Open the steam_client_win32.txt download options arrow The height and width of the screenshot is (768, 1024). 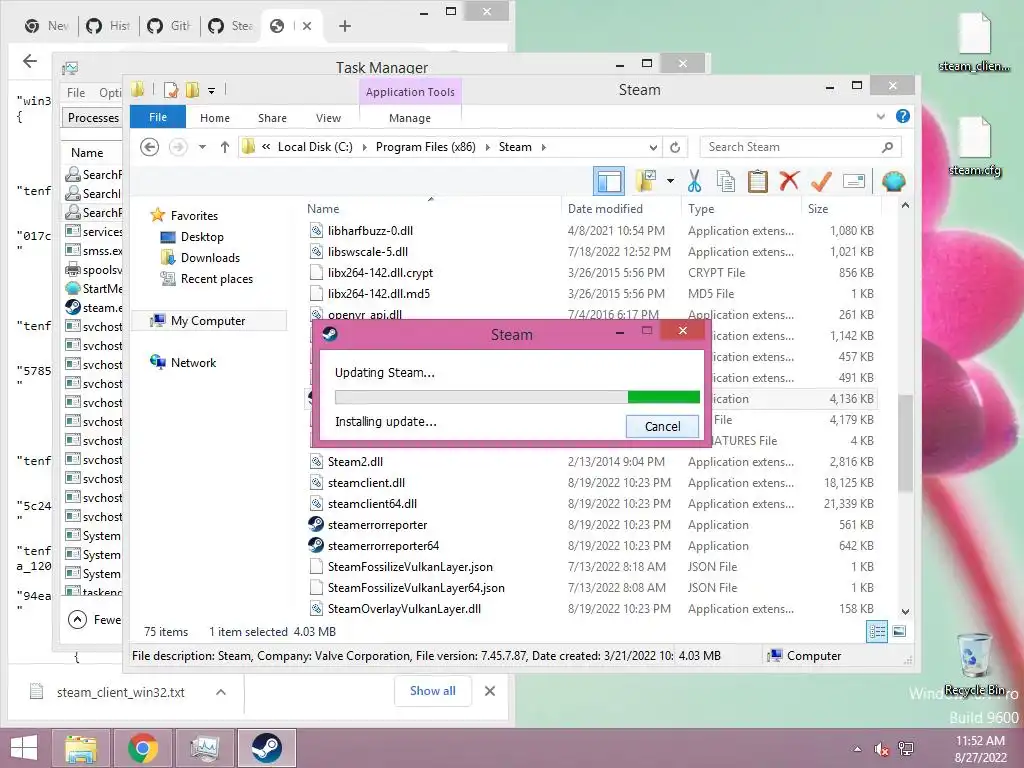pyautogui.click(x=221, y=692)
